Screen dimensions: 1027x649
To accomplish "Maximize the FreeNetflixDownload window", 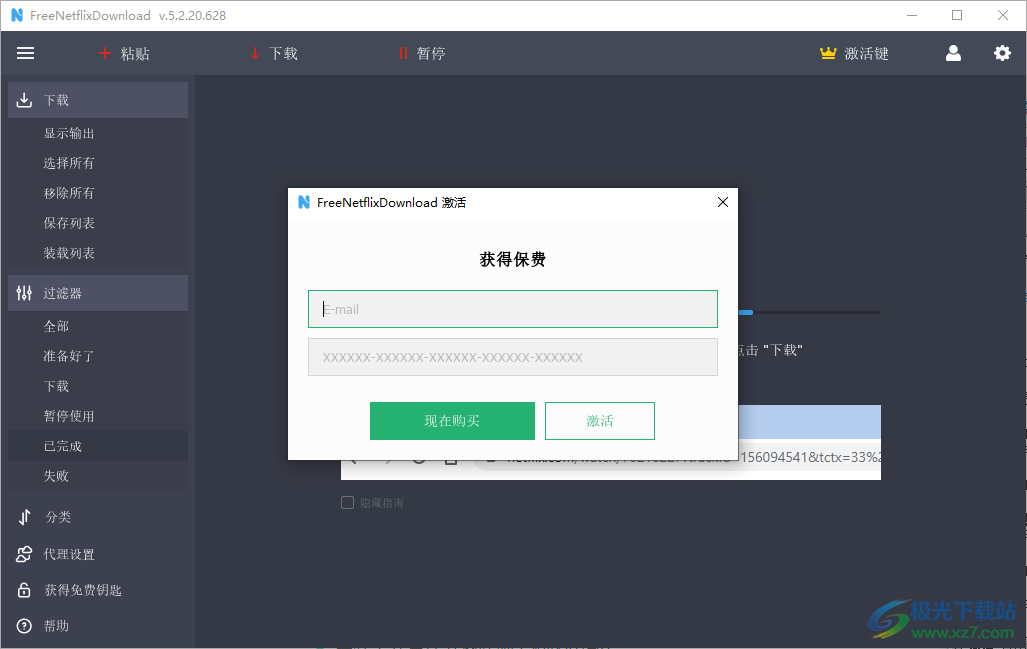I will [957, 15].
